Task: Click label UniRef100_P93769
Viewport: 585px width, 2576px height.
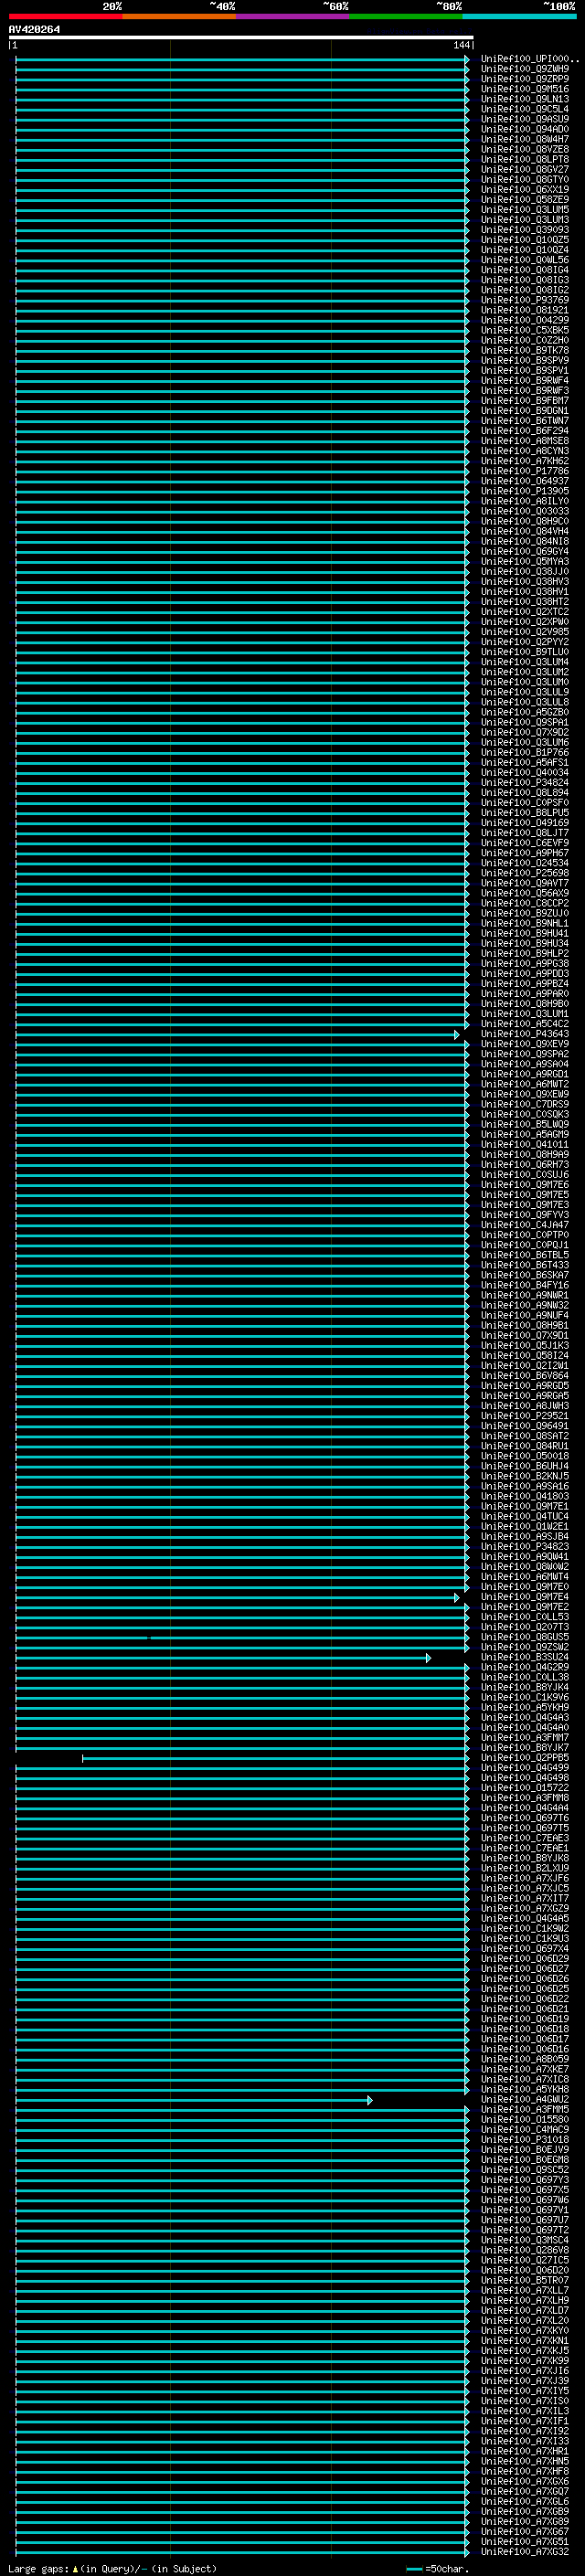Action: click(x=525, y=300)
